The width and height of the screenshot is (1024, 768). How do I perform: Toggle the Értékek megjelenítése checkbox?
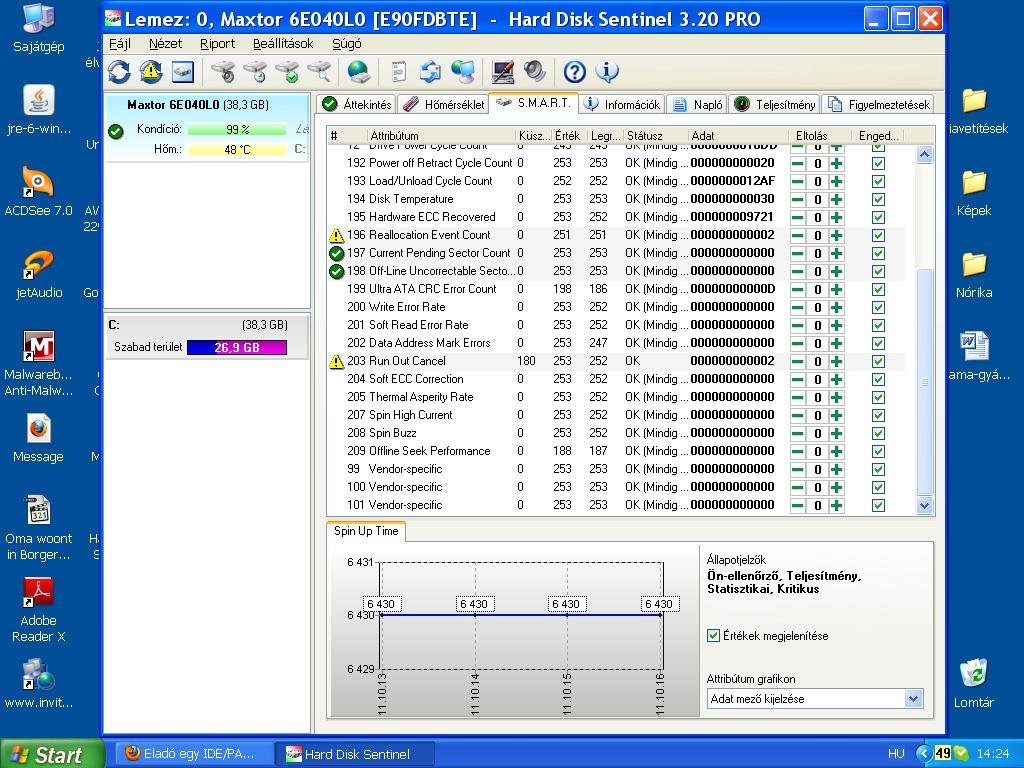(x=714, y=635)
